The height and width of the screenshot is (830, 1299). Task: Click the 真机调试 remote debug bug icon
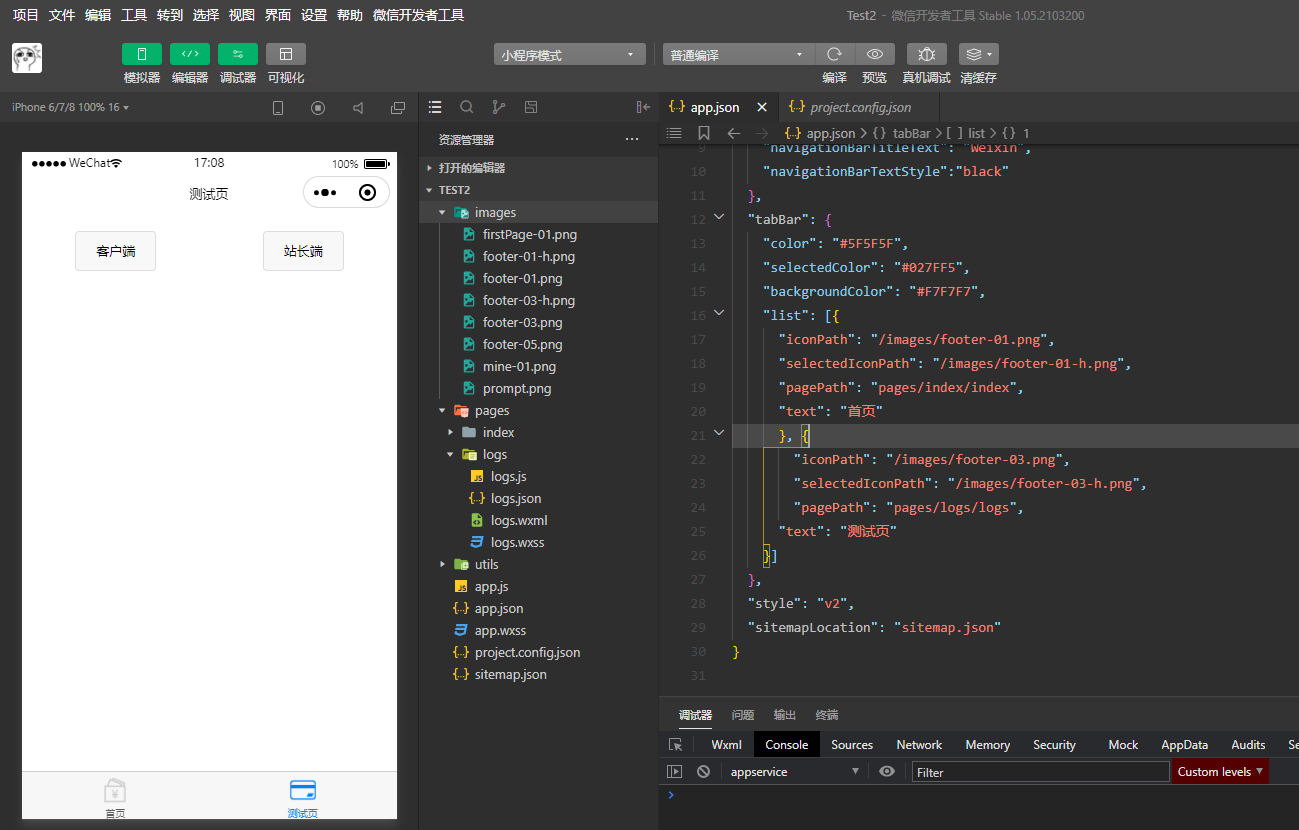(x=927, y=54)
